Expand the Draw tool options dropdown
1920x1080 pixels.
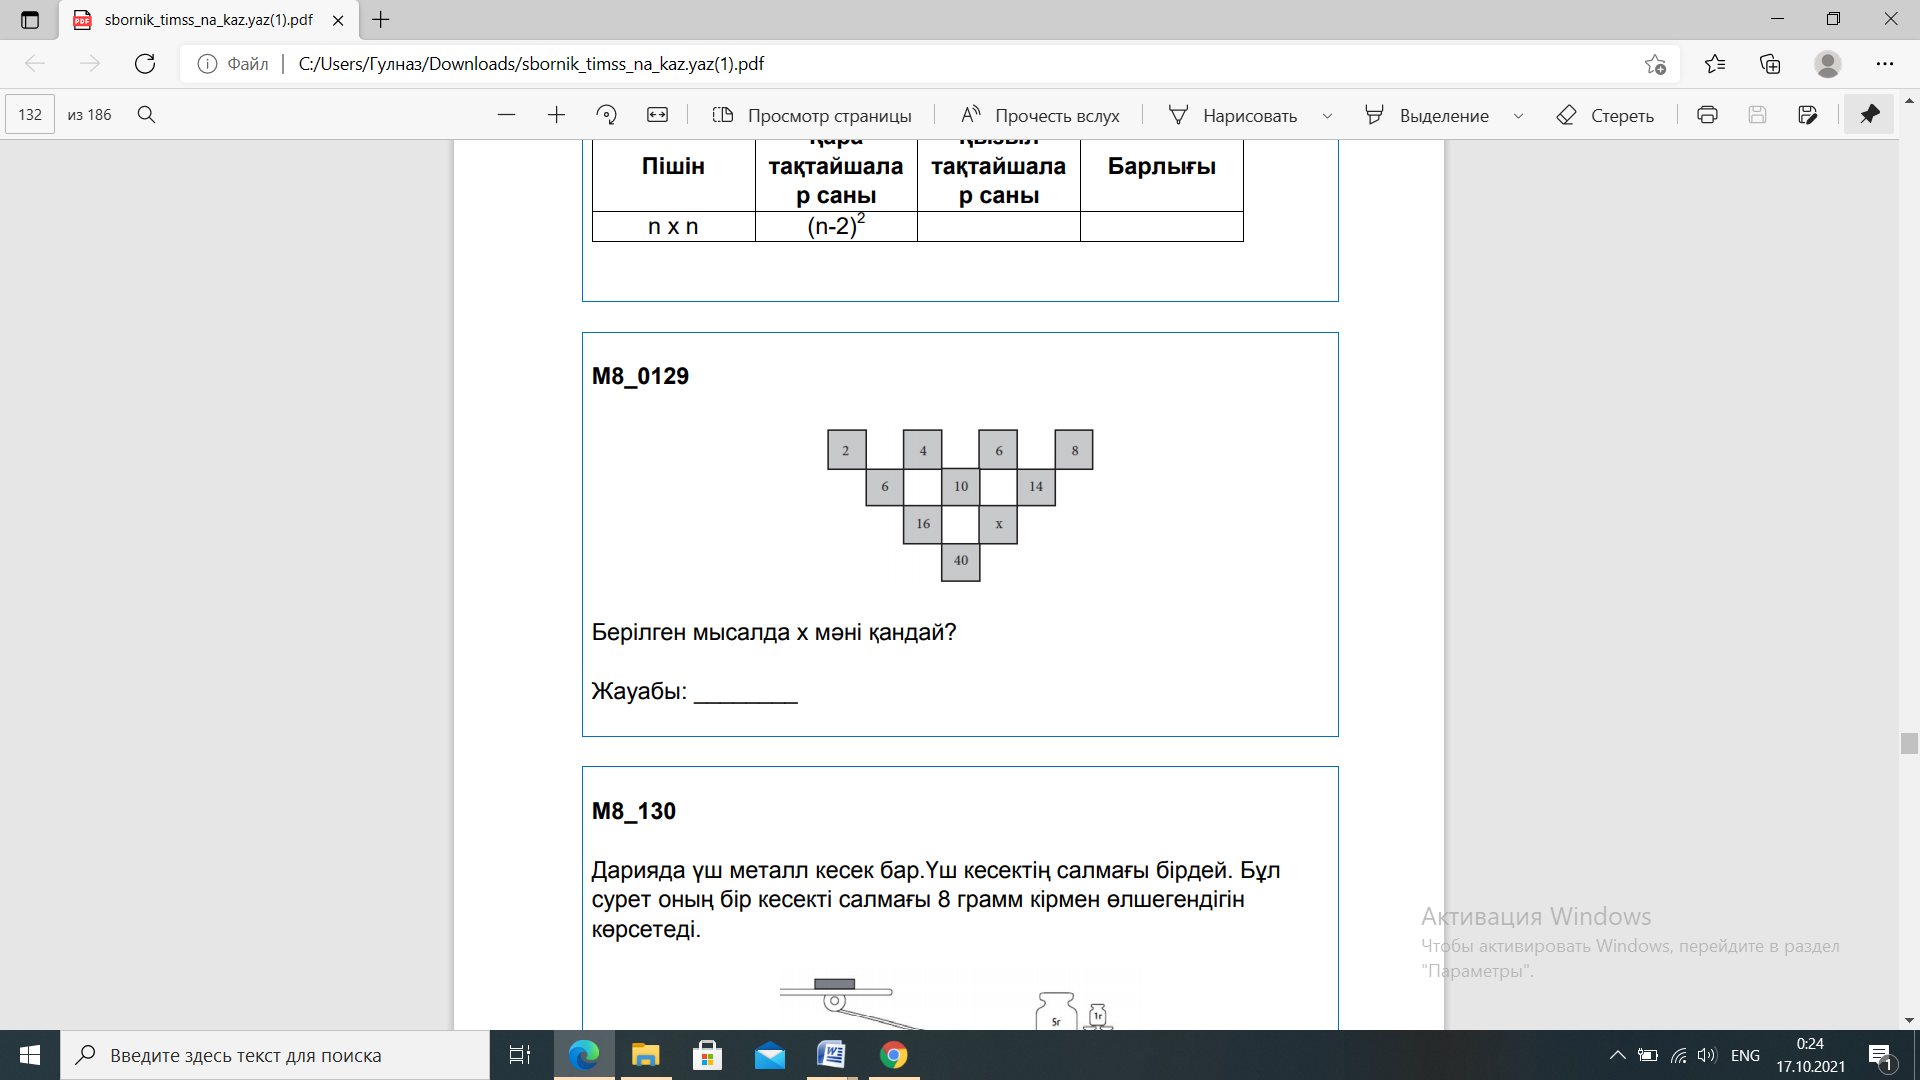click(1327, 116)
